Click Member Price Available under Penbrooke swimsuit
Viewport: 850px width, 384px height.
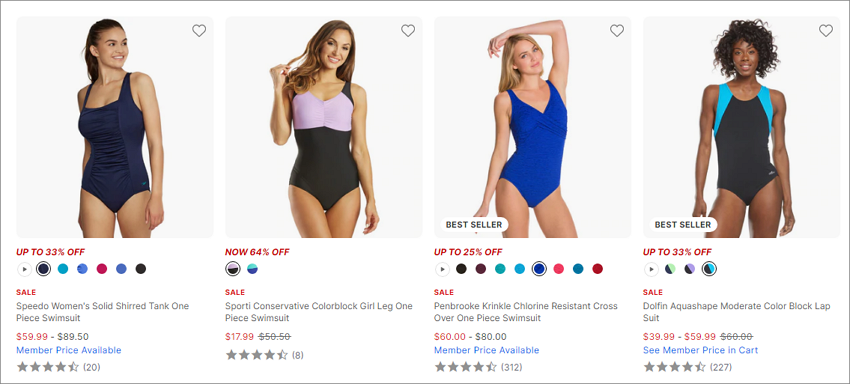(x=486, y=350)
